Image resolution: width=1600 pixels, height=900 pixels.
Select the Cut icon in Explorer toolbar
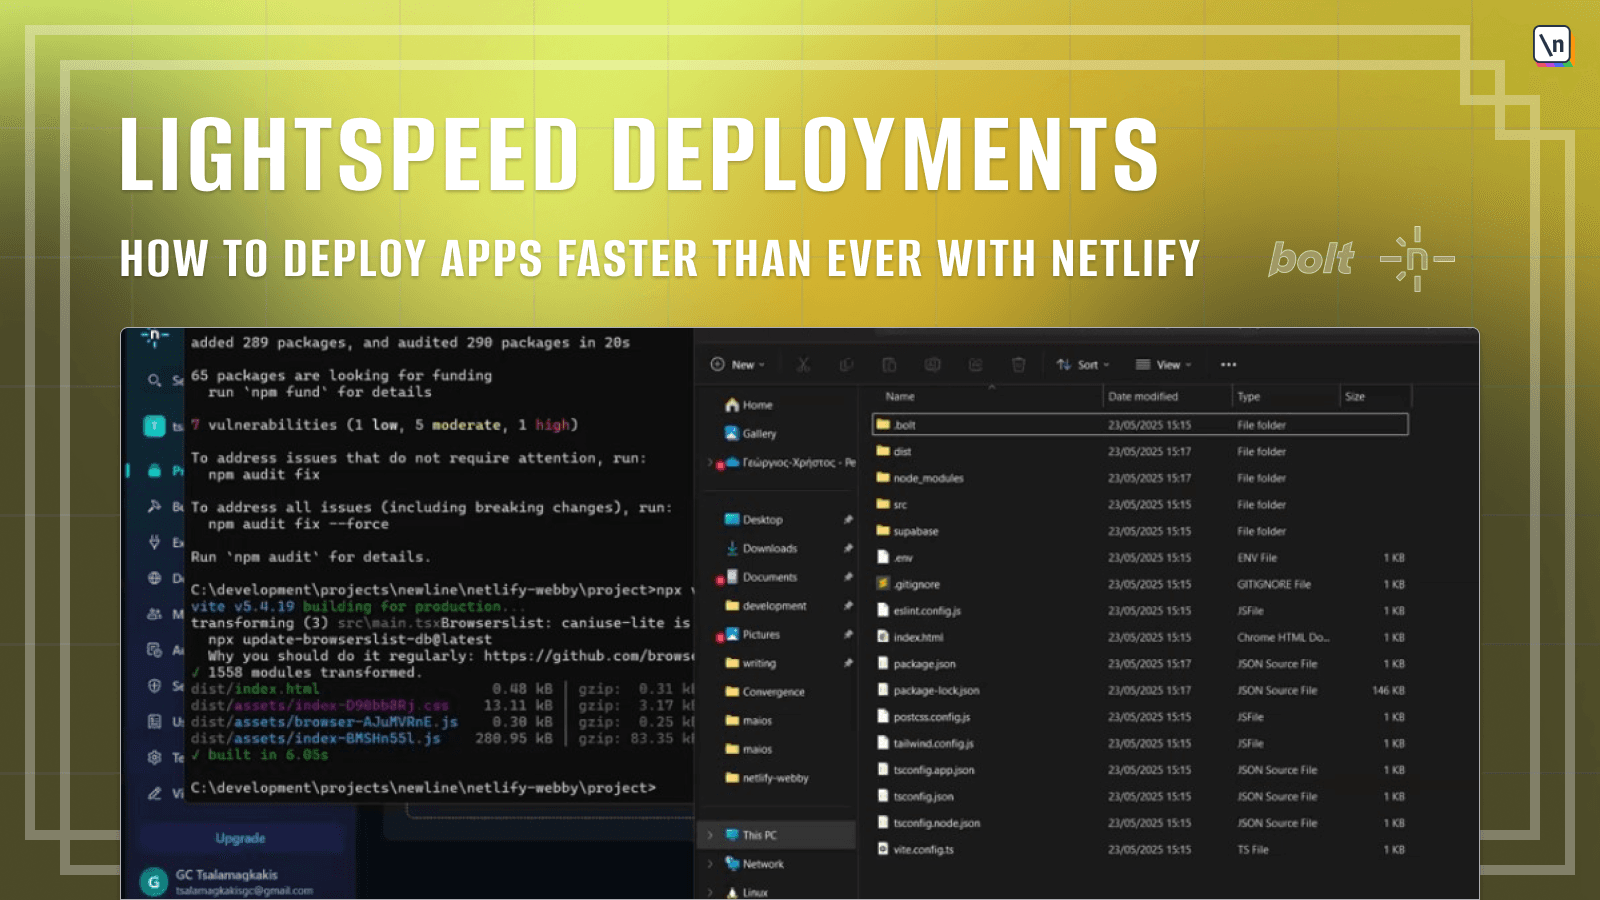[x=803, y=365]
